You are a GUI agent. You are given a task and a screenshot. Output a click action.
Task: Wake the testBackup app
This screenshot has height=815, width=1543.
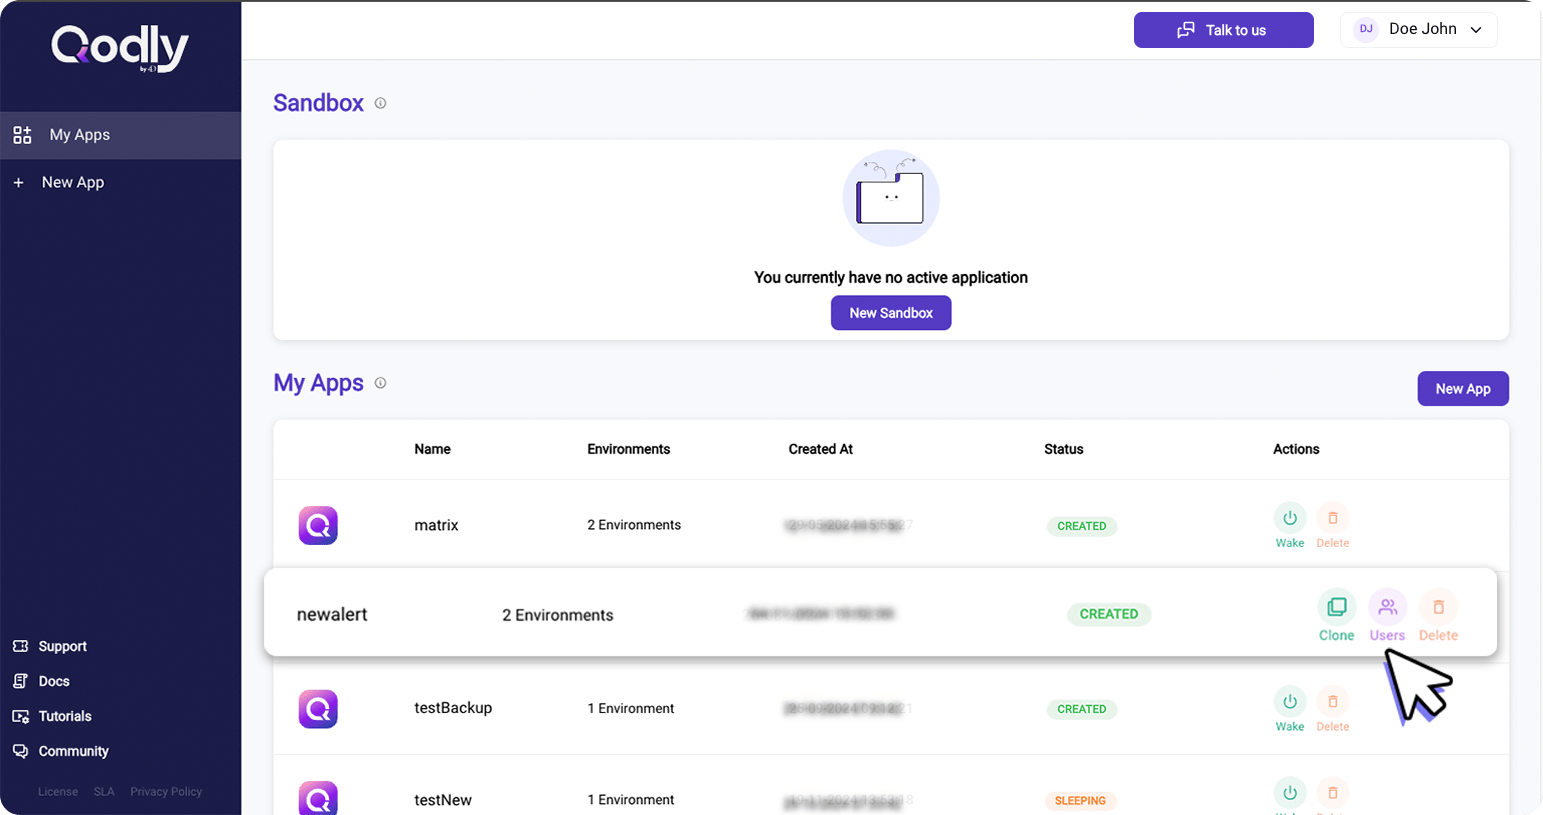[1289, 701]
